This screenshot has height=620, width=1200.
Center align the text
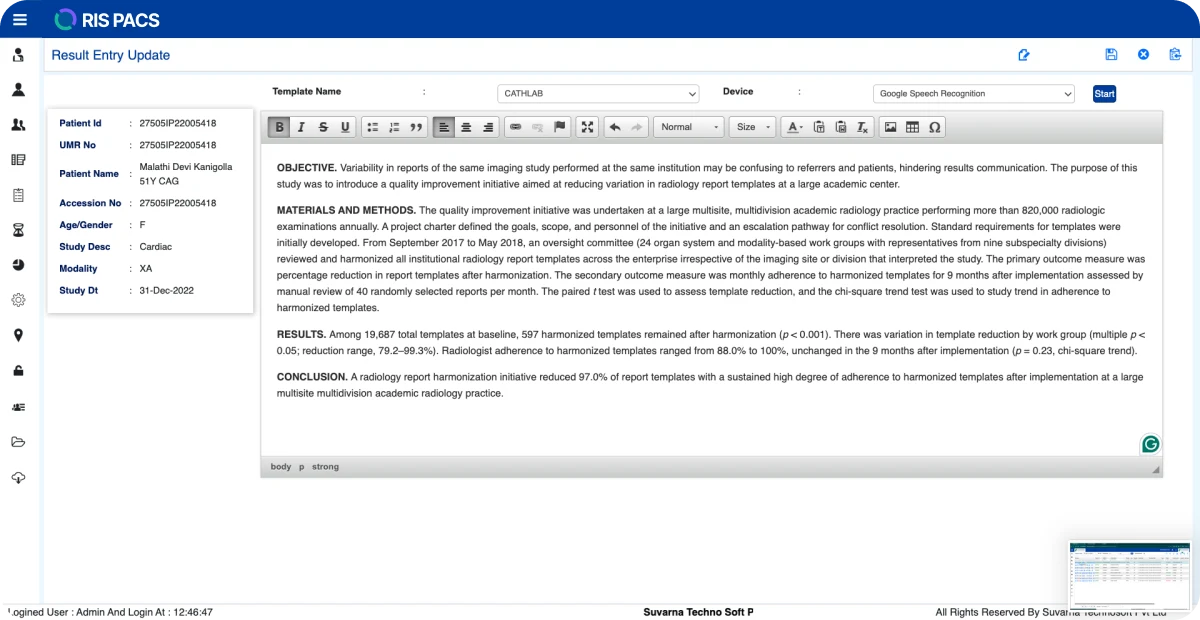click(466, 127)
